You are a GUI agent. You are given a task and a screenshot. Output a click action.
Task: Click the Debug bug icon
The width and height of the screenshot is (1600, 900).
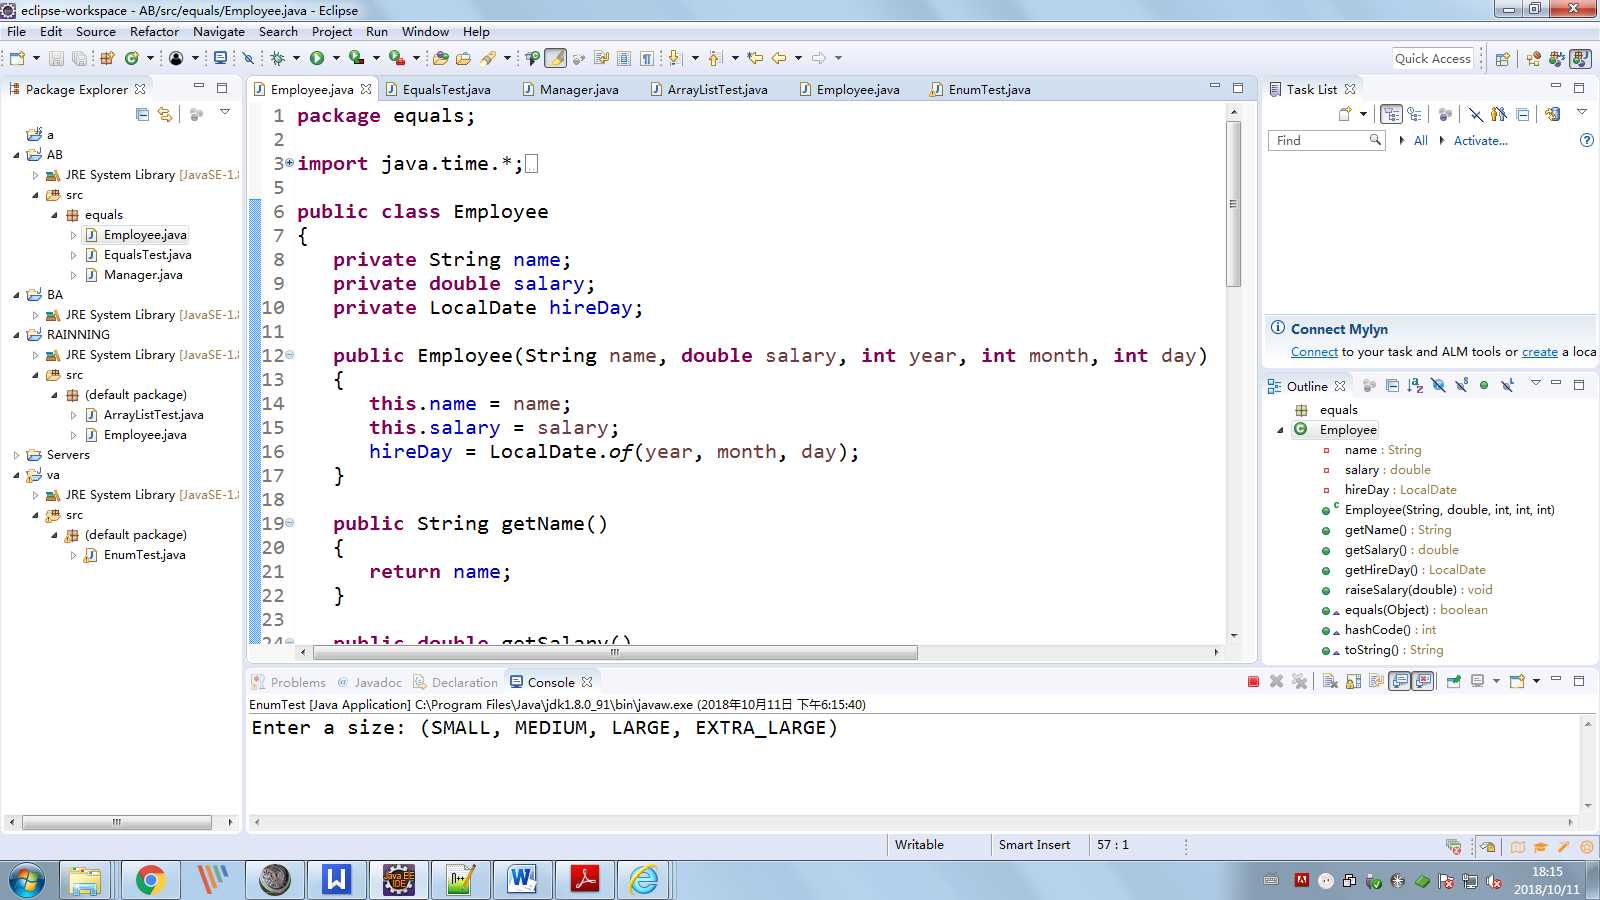click(x=278, y=58)
